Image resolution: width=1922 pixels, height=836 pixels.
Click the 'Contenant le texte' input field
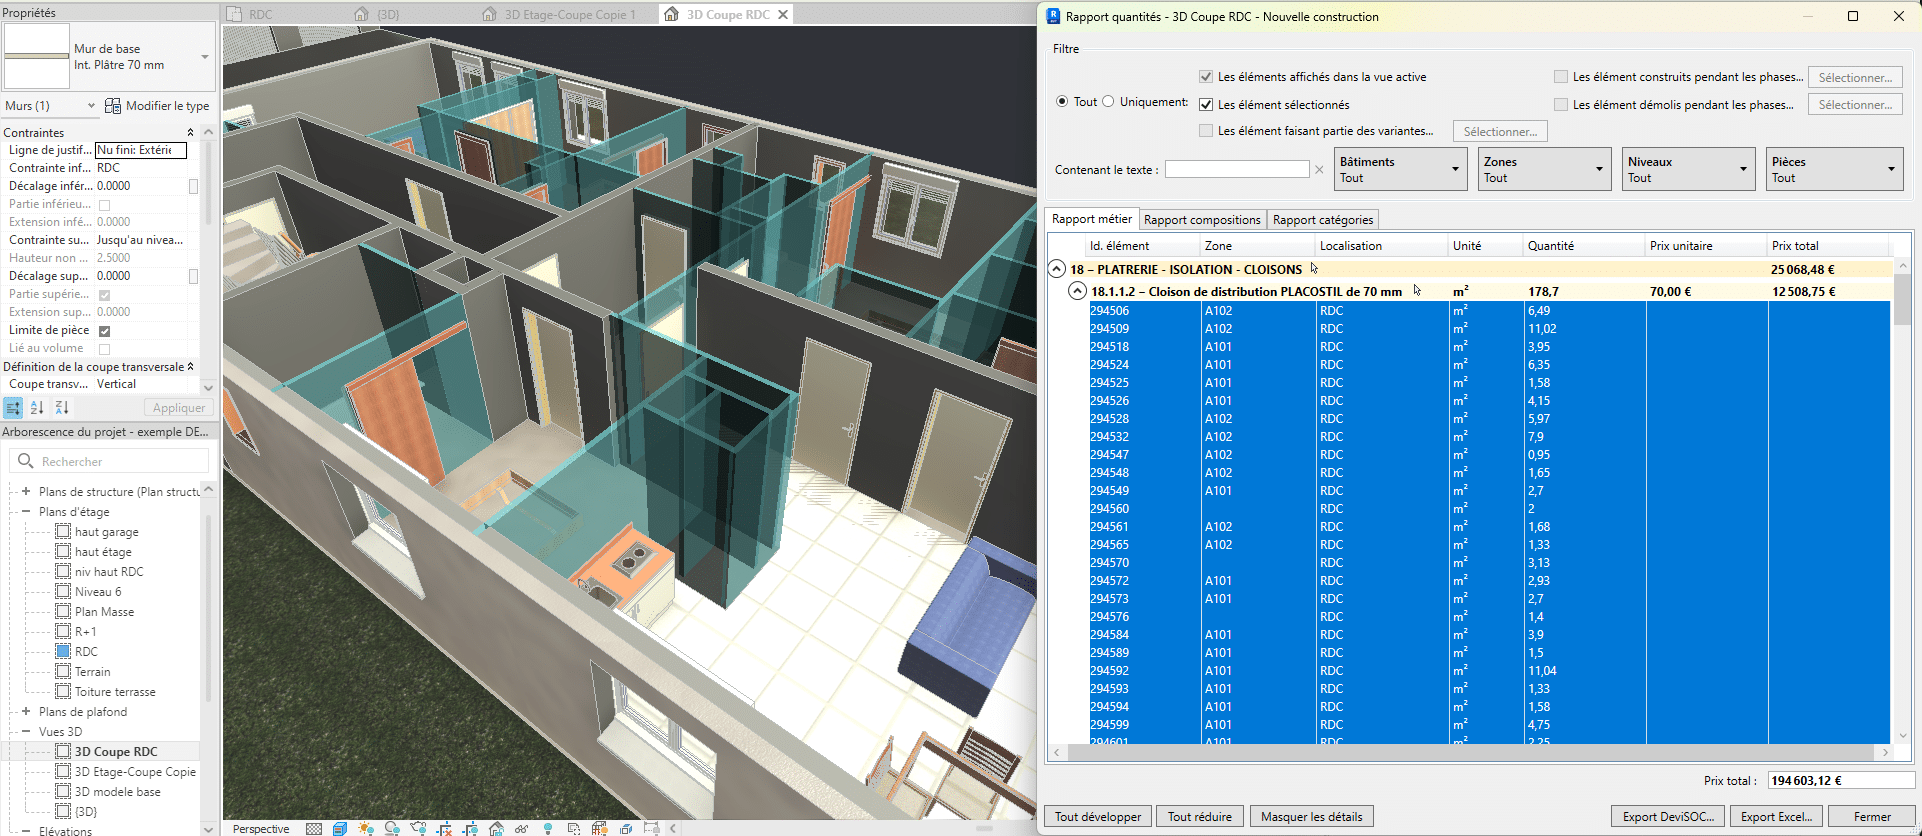1236,170
